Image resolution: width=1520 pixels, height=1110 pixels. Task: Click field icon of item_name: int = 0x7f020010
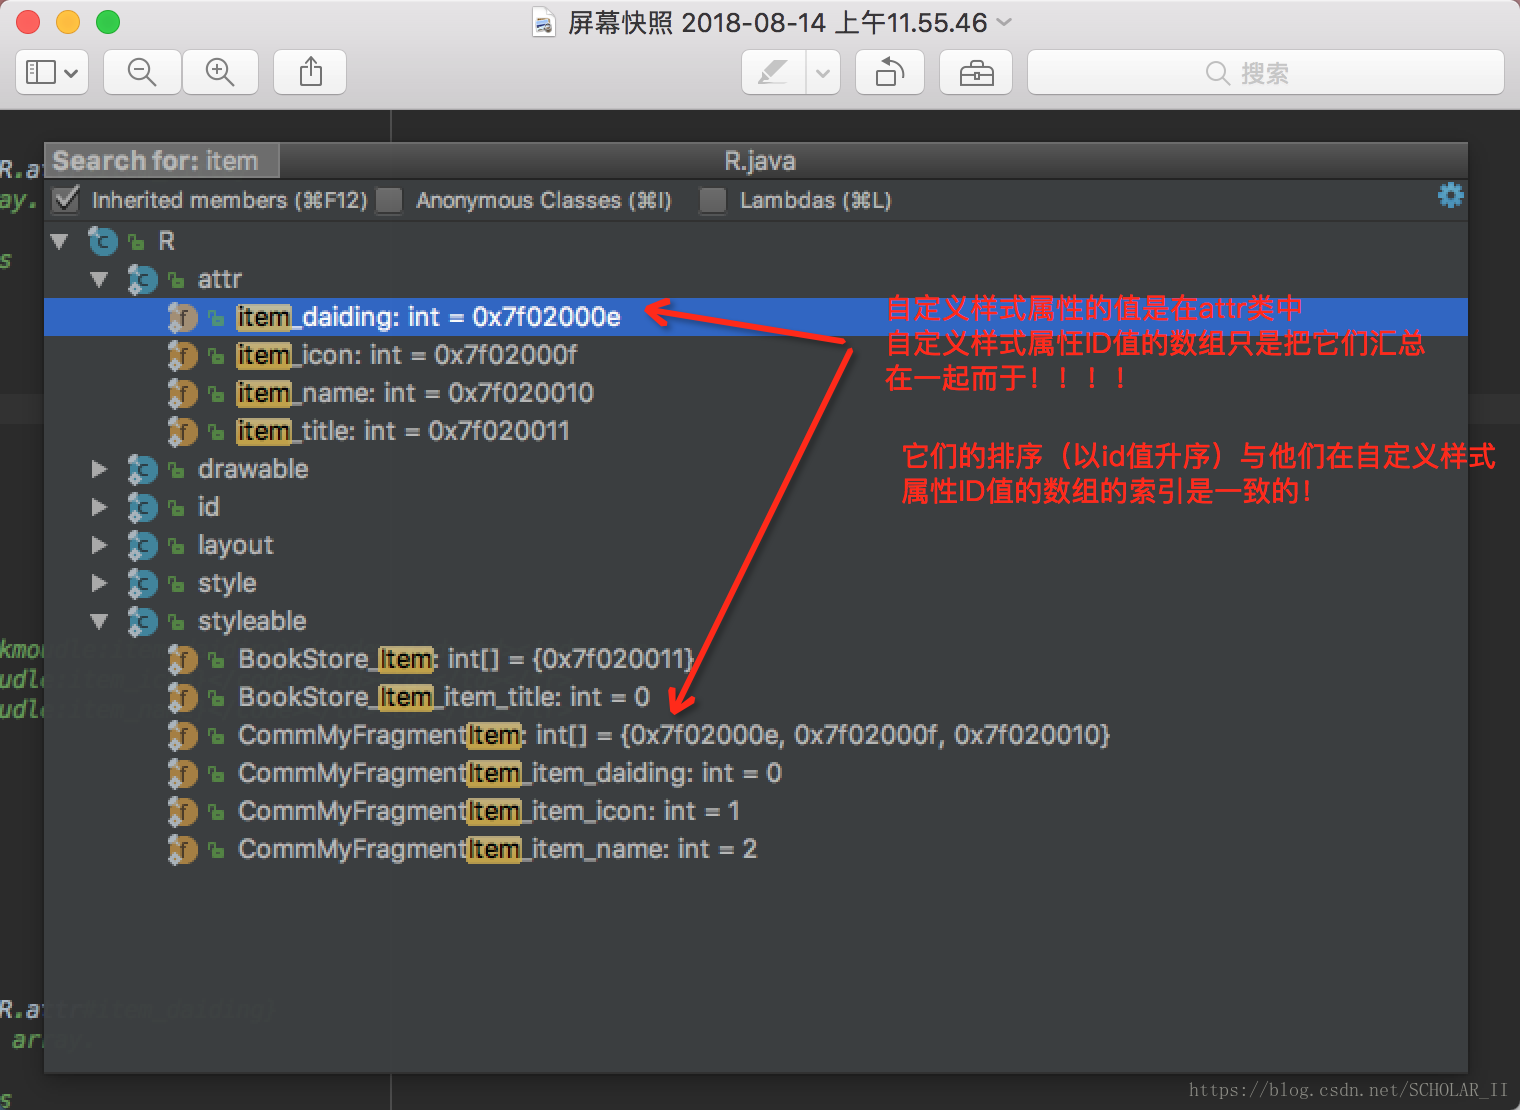coord(182,393)
